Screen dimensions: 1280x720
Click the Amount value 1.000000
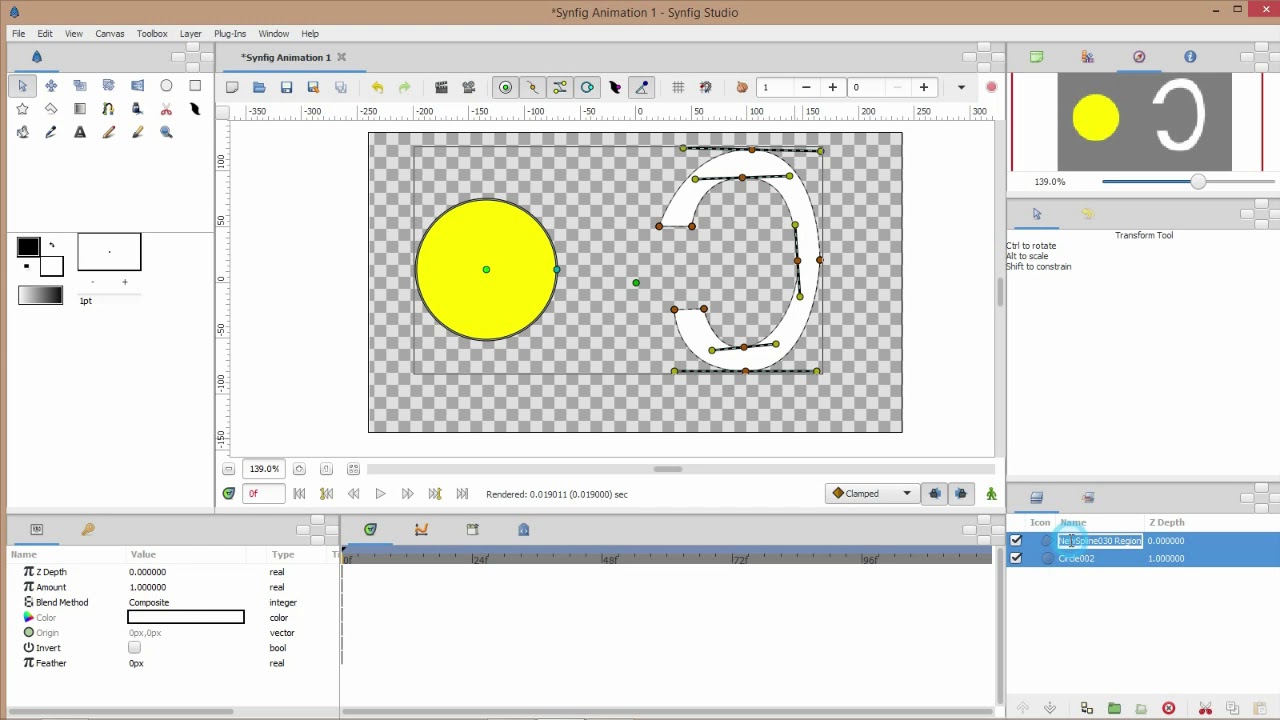pos(148,587)
